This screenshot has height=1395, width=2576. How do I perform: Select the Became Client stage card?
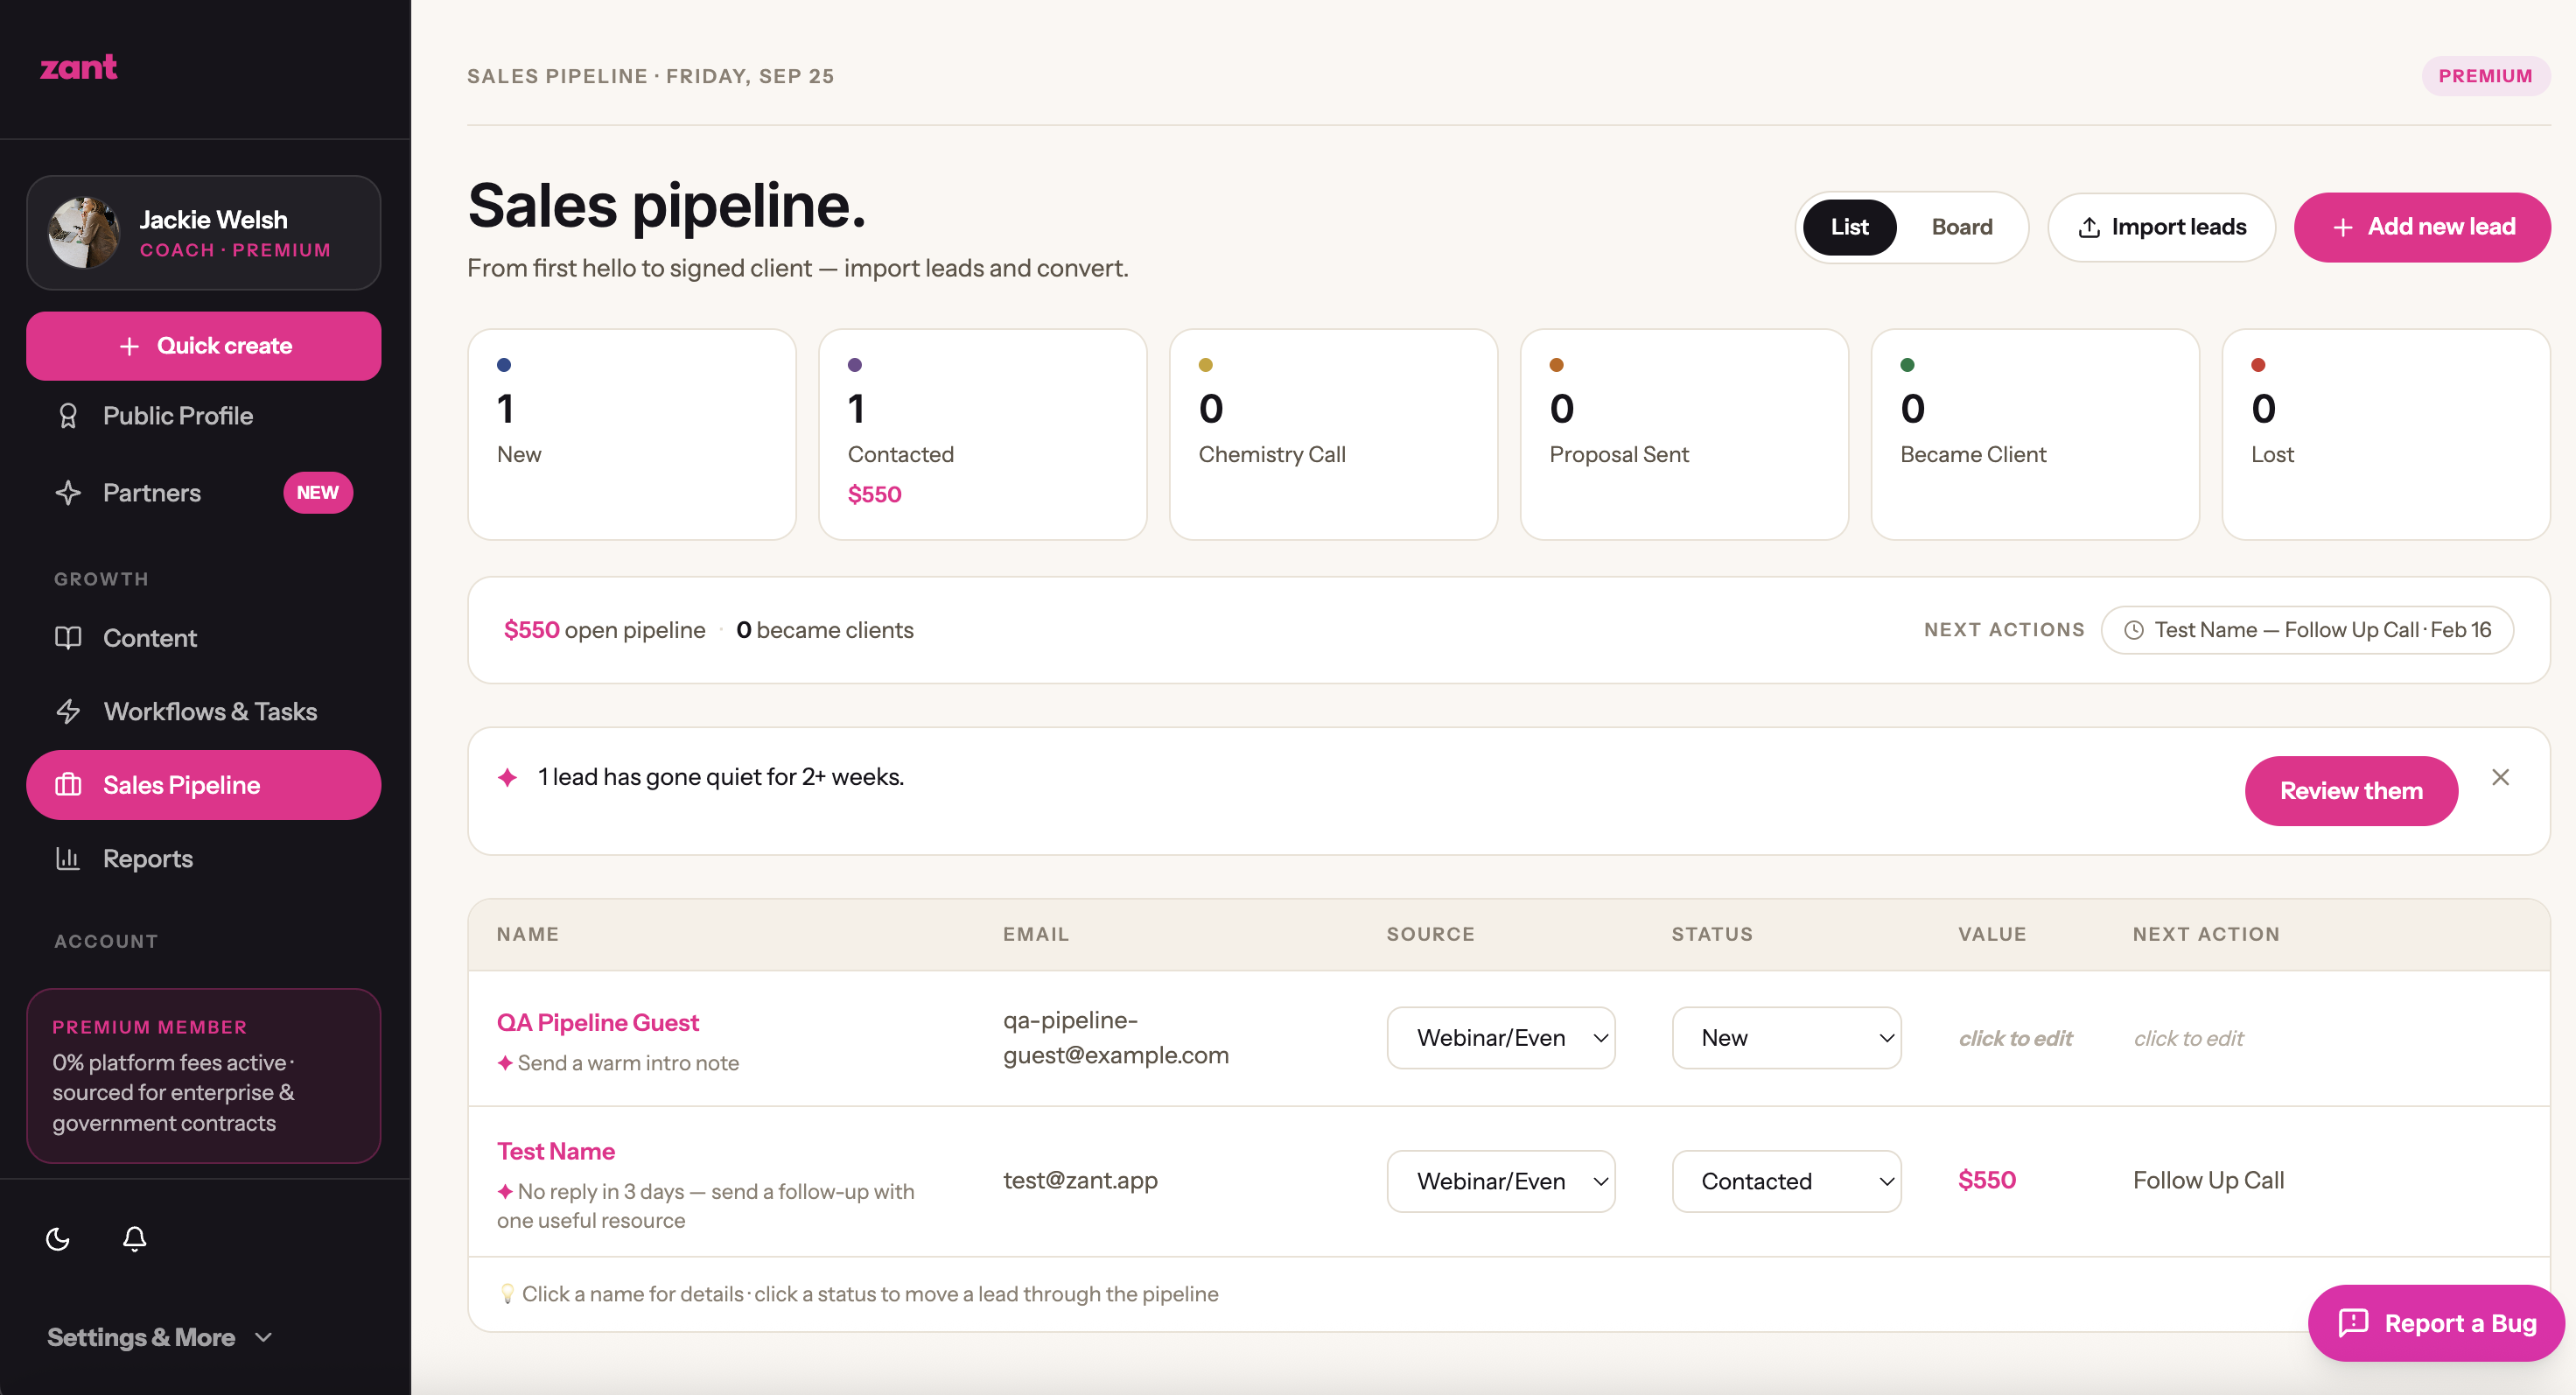(x=2035, y=434)
